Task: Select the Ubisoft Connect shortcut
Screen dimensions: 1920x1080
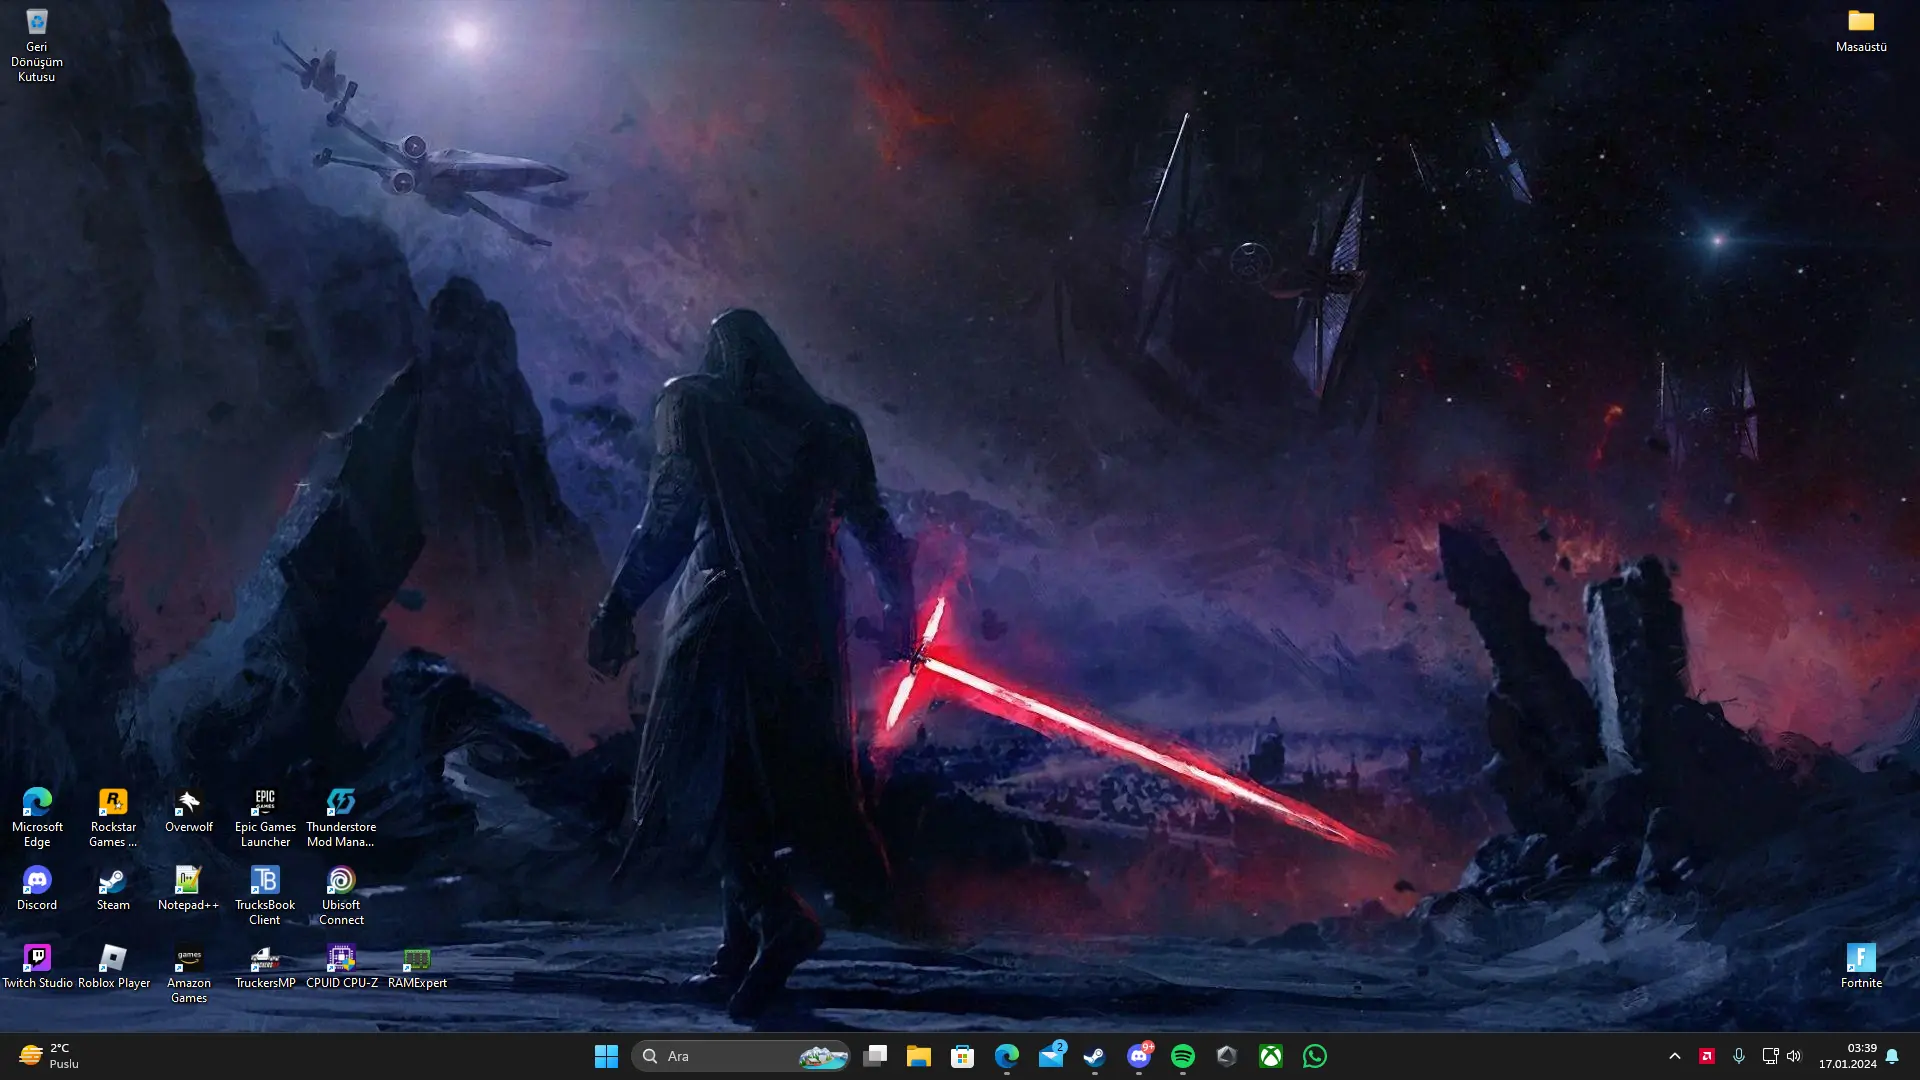Action: coord(341,895)
